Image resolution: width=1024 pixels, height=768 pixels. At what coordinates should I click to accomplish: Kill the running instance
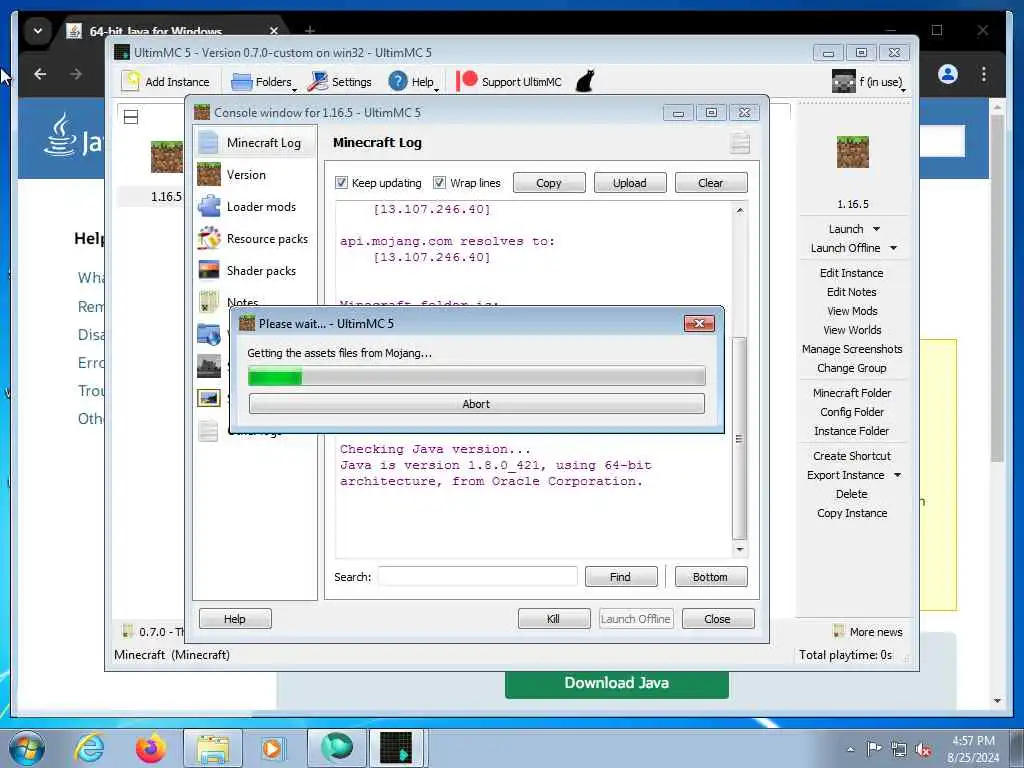coord(553,618)
